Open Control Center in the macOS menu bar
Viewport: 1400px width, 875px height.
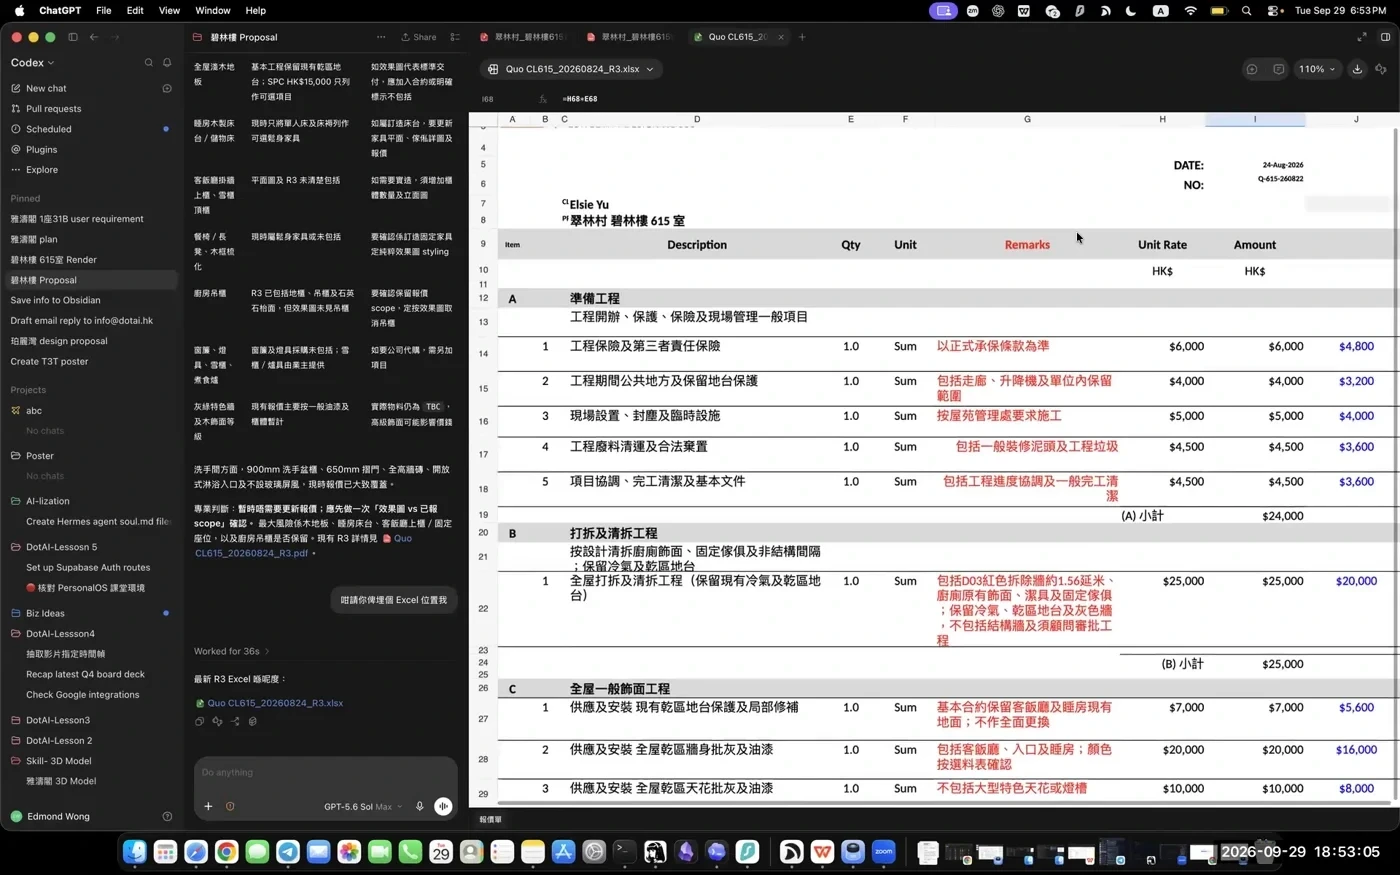(x=1275, y=10)
